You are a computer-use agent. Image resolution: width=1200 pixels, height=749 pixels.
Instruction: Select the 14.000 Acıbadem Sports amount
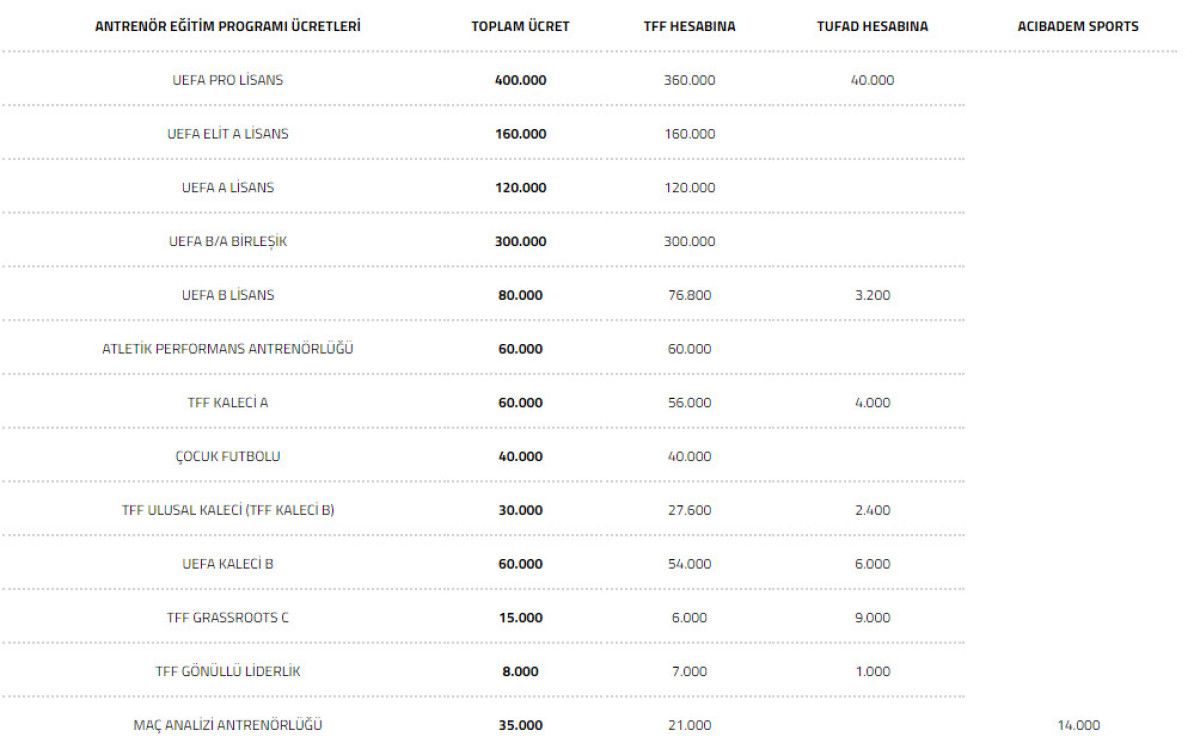coord(1078,725)
